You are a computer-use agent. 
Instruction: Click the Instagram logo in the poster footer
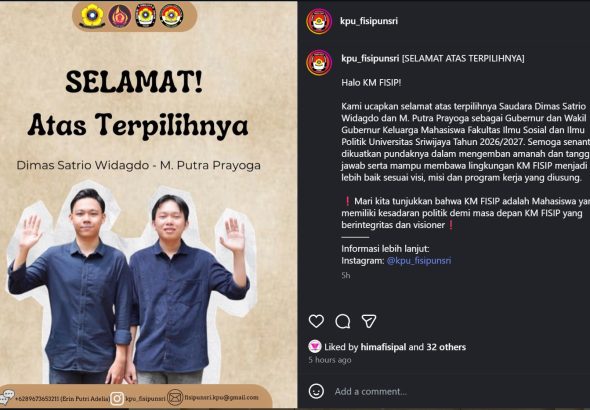(117, 398)
